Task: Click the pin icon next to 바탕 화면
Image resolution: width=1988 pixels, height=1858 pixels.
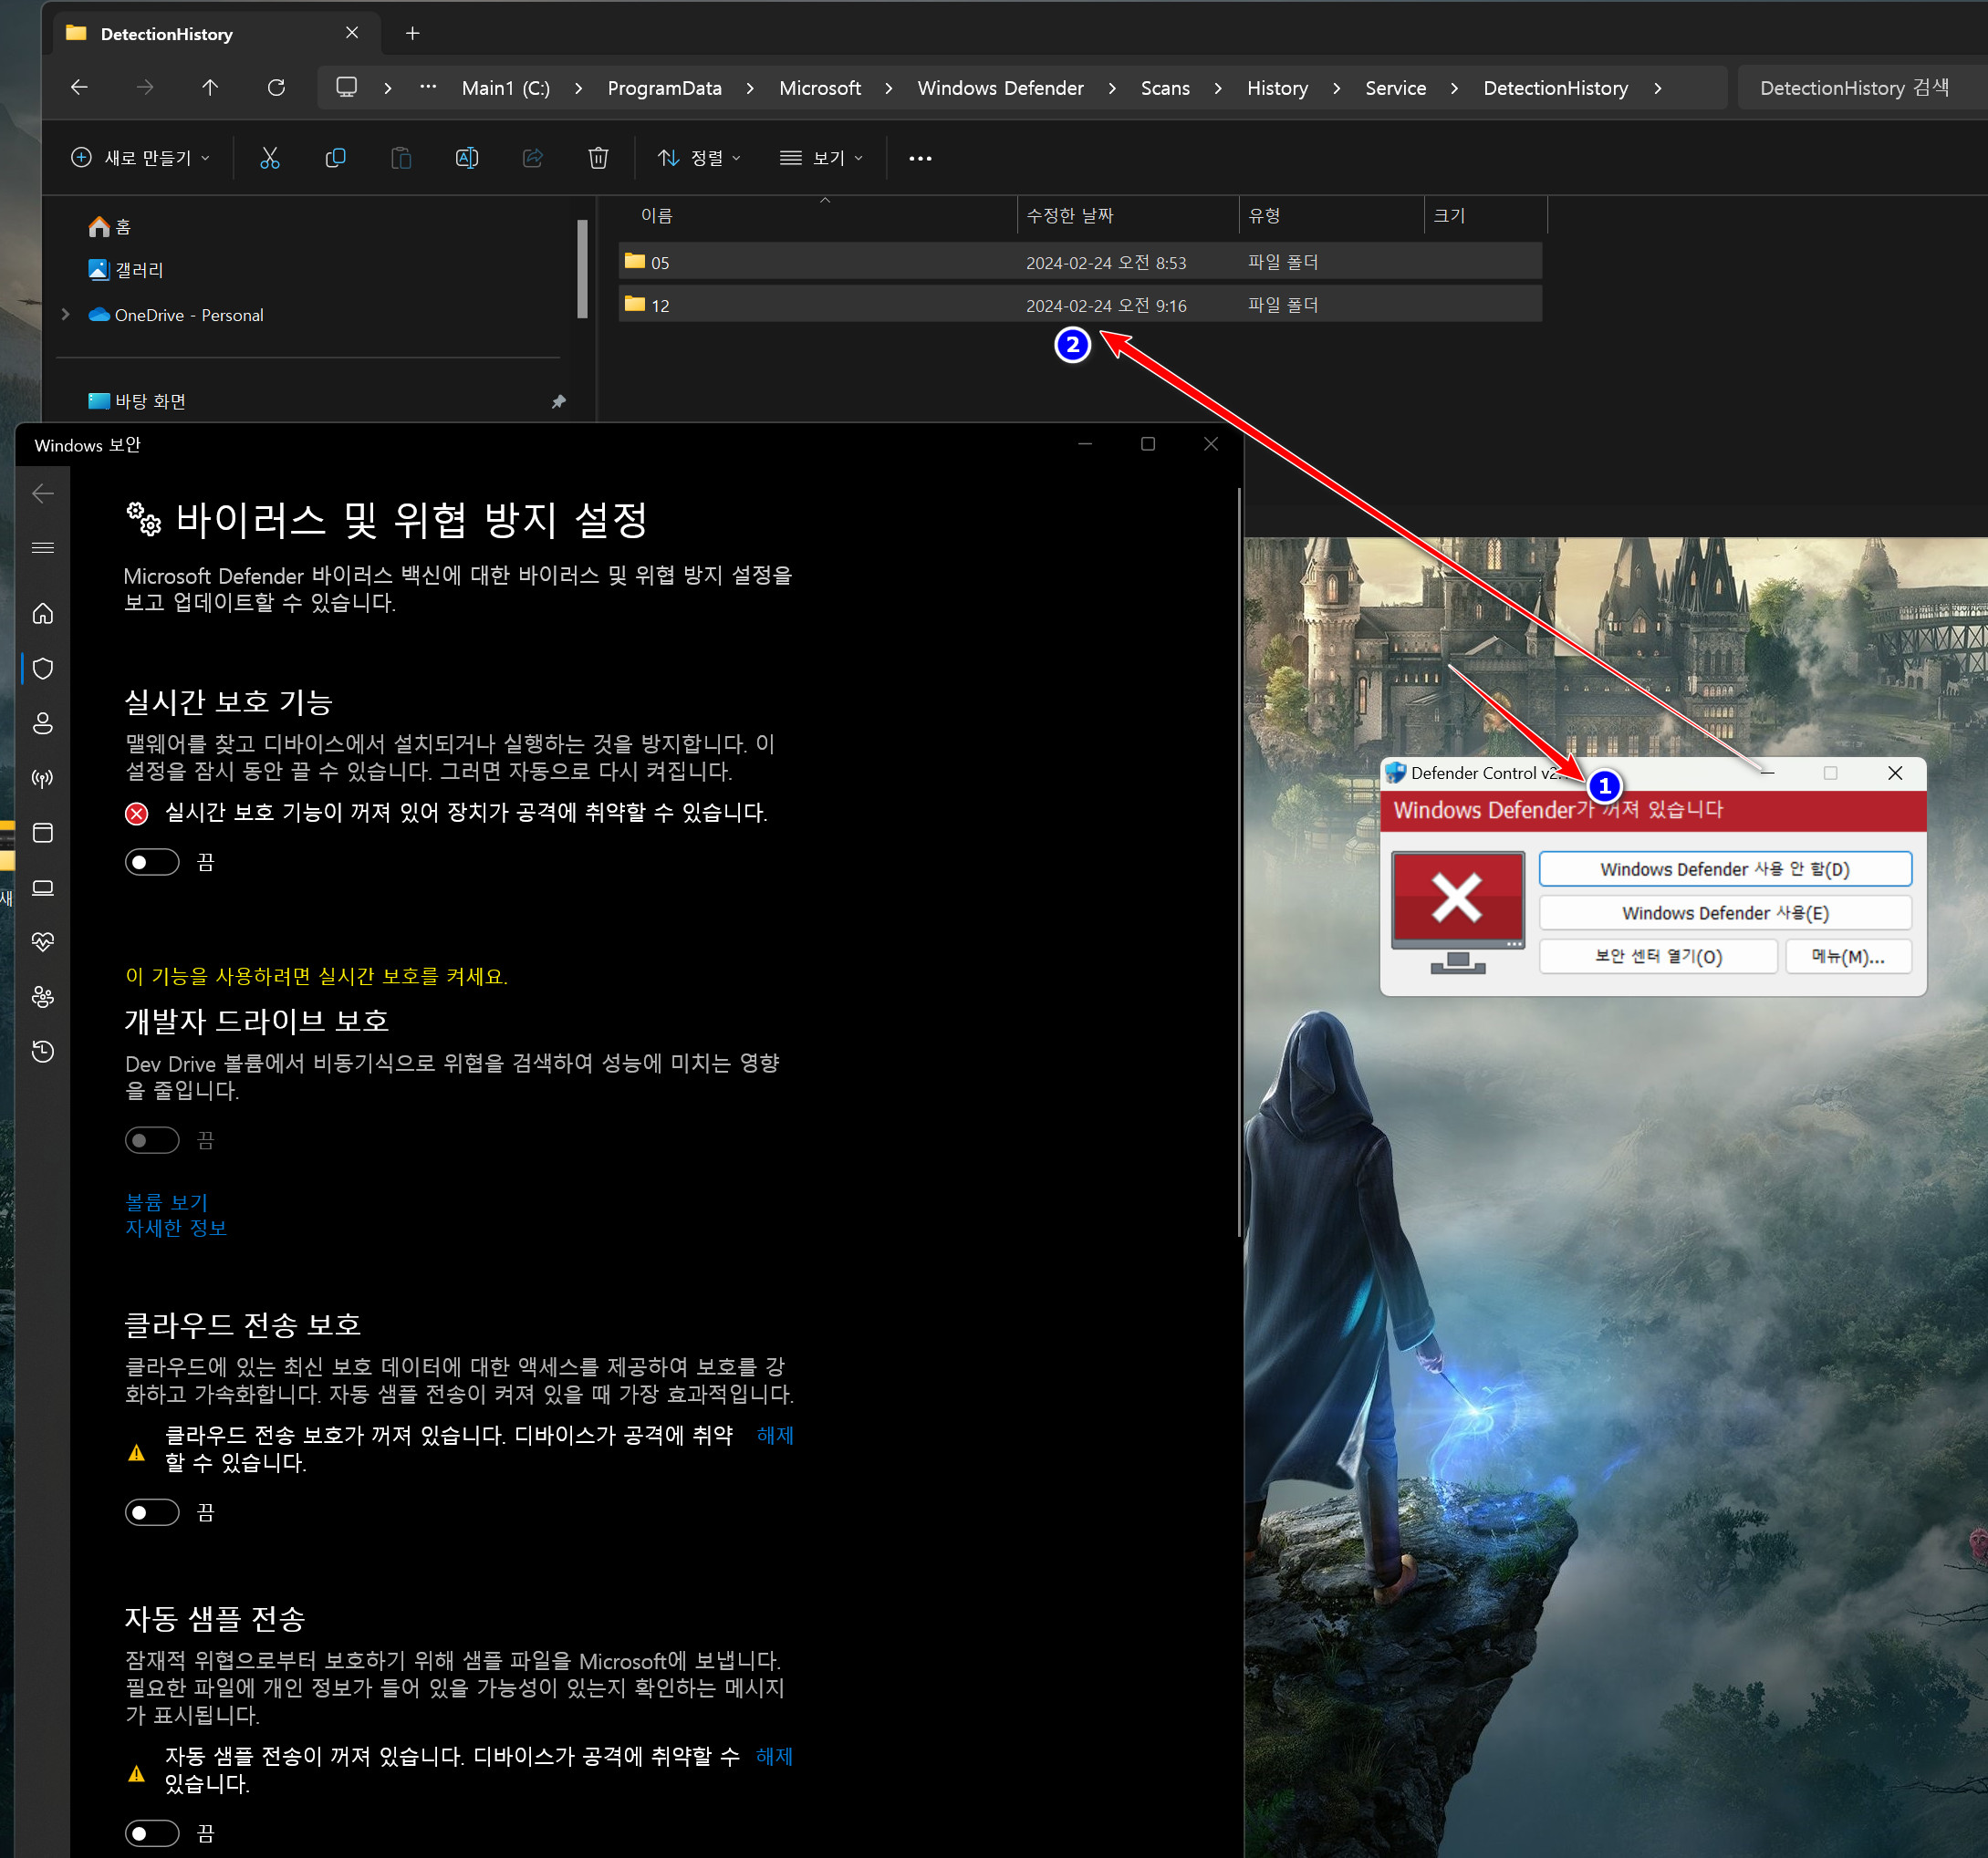Action: tap(558, 402)
